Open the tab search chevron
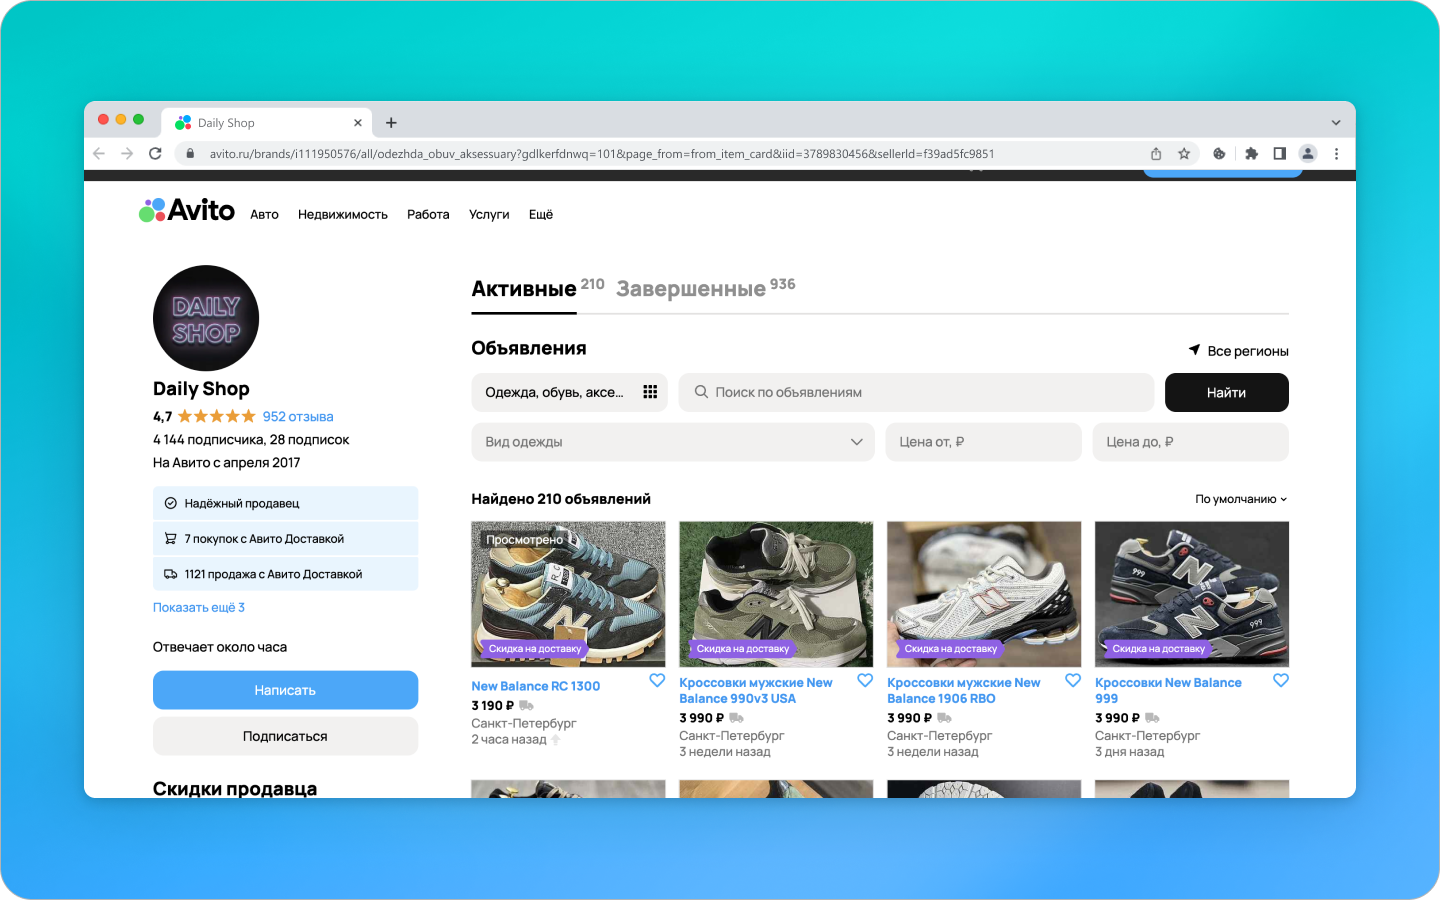This screenshot has height=900, width=1440. point(1336,123)
